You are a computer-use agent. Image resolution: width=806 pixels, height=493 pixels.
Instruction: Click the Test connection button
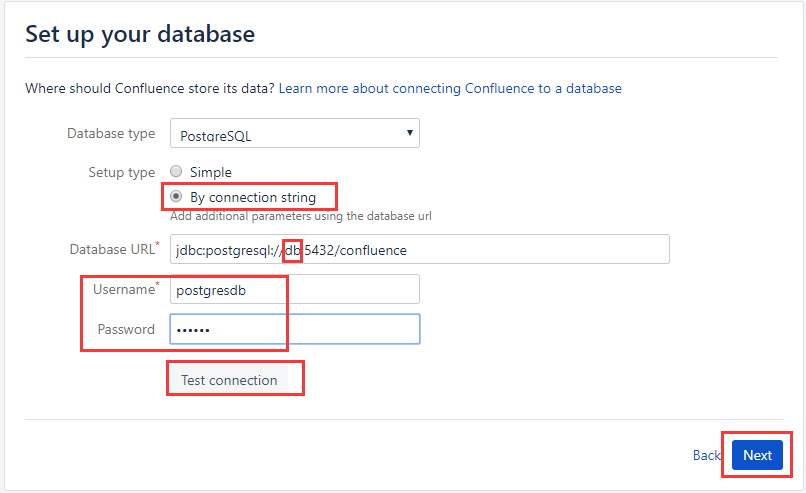(229, 380)
